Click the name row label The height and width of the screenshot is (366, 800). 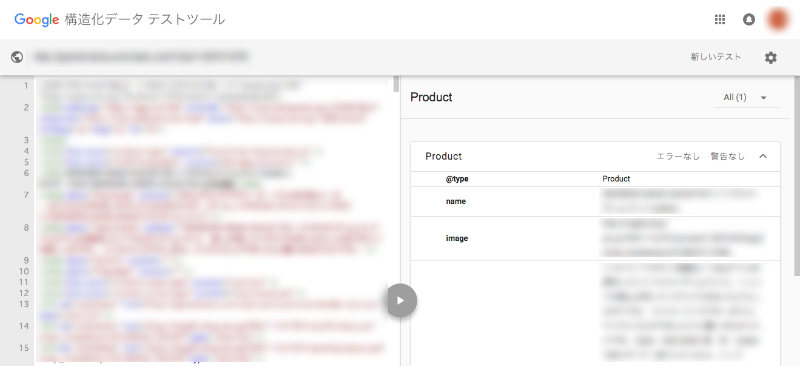456,202
